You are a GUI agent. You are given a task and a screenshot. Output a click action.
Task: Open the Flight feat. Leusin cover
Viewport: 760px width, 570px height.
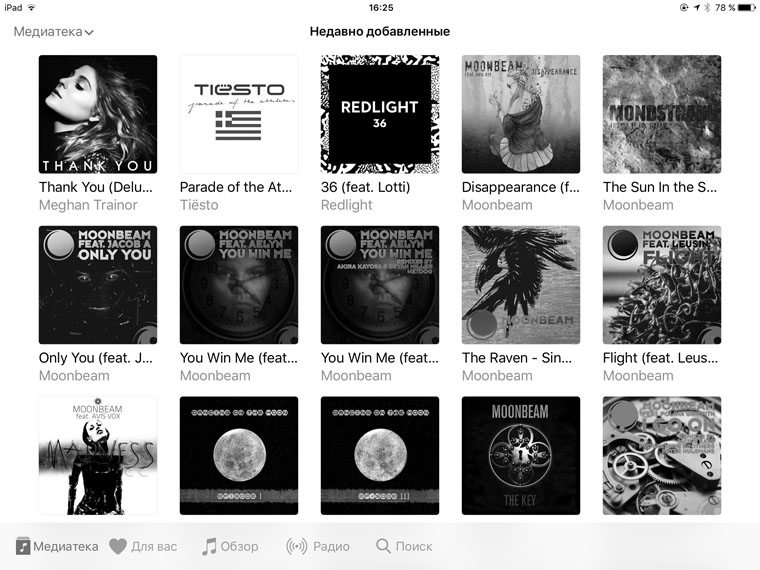662,285
